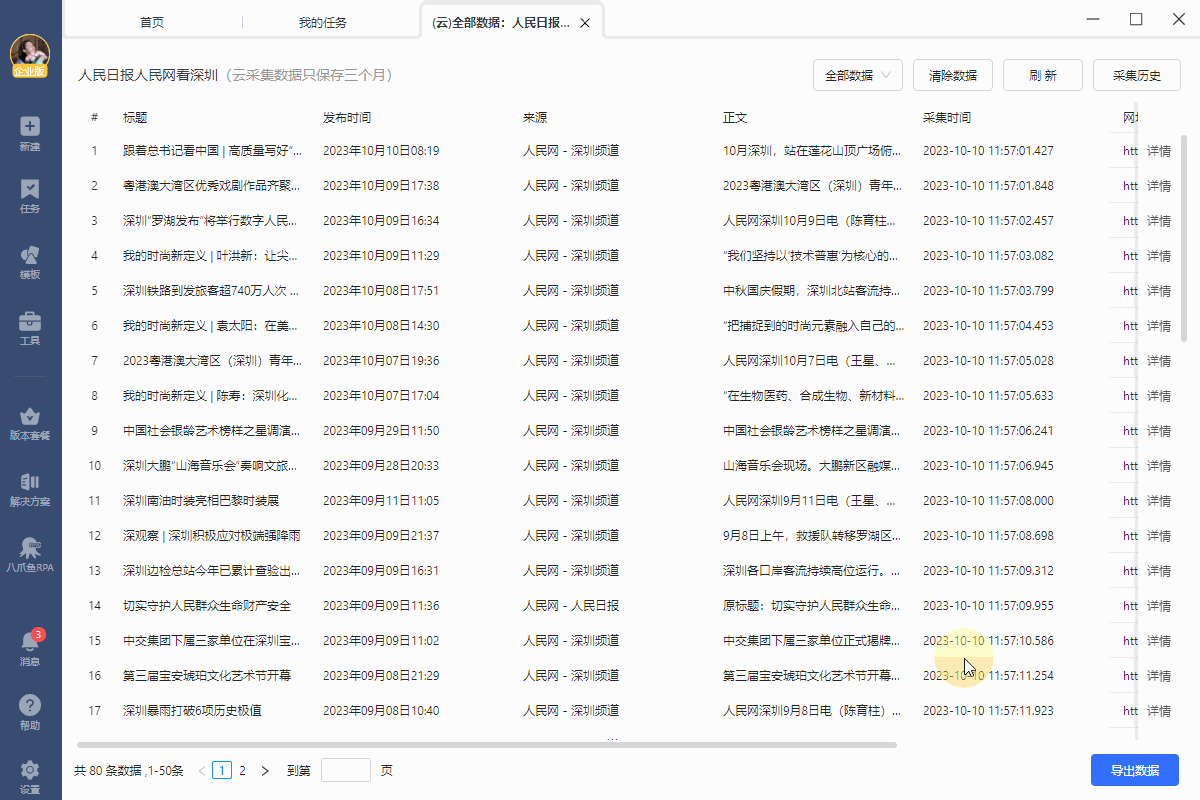Close the 全部数据 tab via X

coord(585,22)
